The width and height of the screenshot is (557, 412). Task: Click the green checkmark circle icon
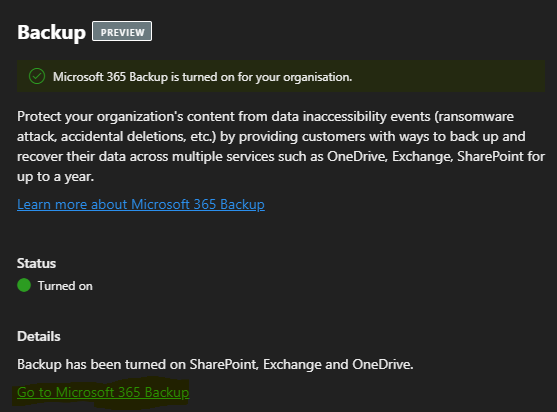(x=37, y=76)
